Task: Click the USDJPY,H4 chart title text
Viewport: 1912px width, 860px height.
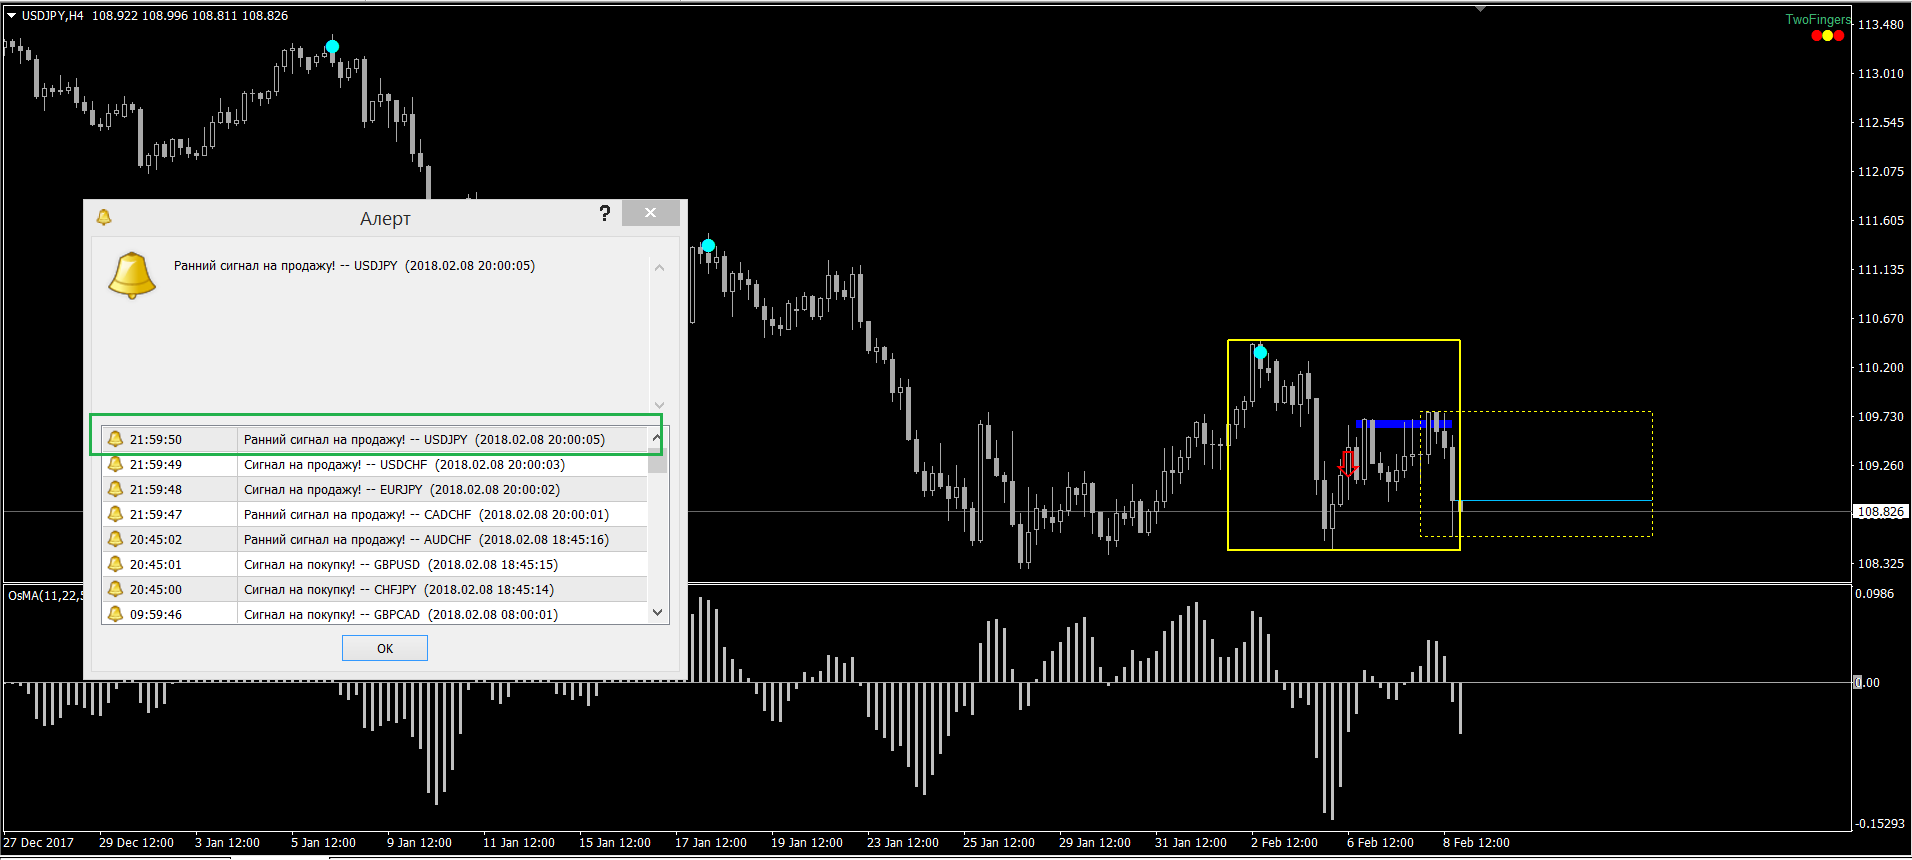Action: coord(53,16)
